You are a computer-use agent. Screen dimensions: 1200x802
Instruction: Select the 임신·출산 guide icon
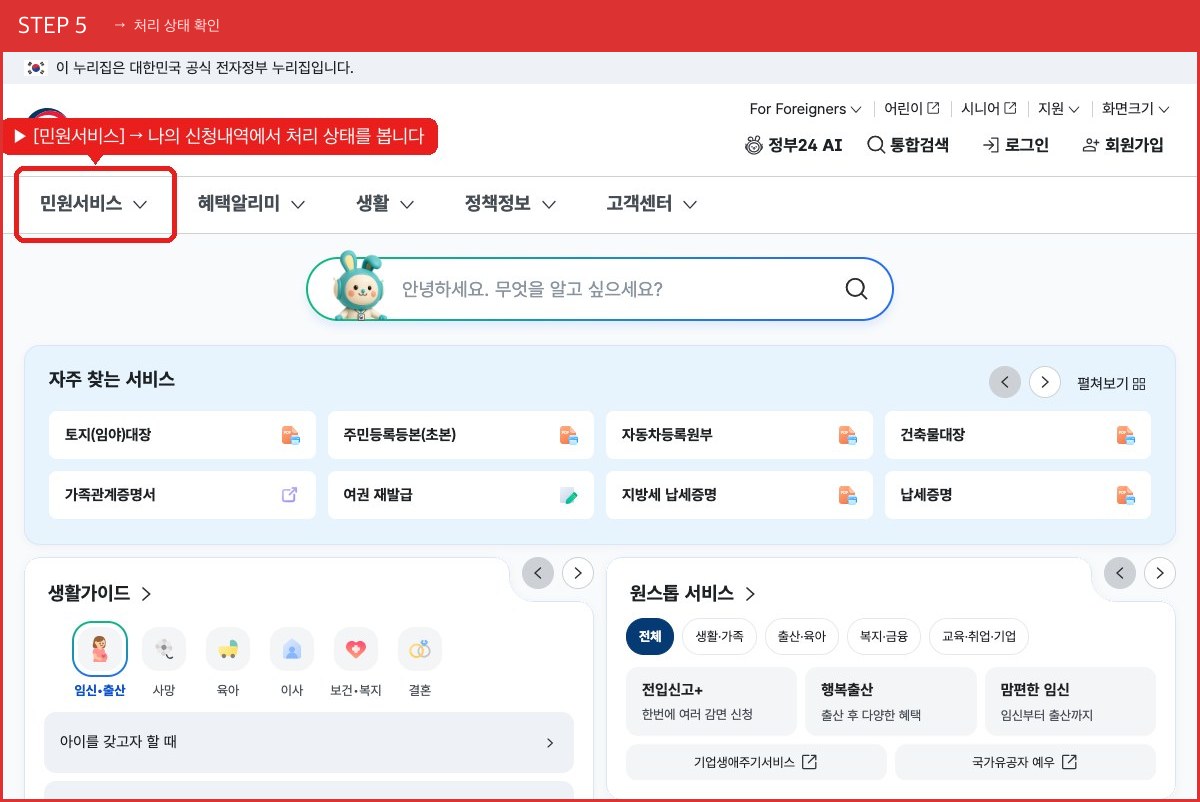point(100,660)
